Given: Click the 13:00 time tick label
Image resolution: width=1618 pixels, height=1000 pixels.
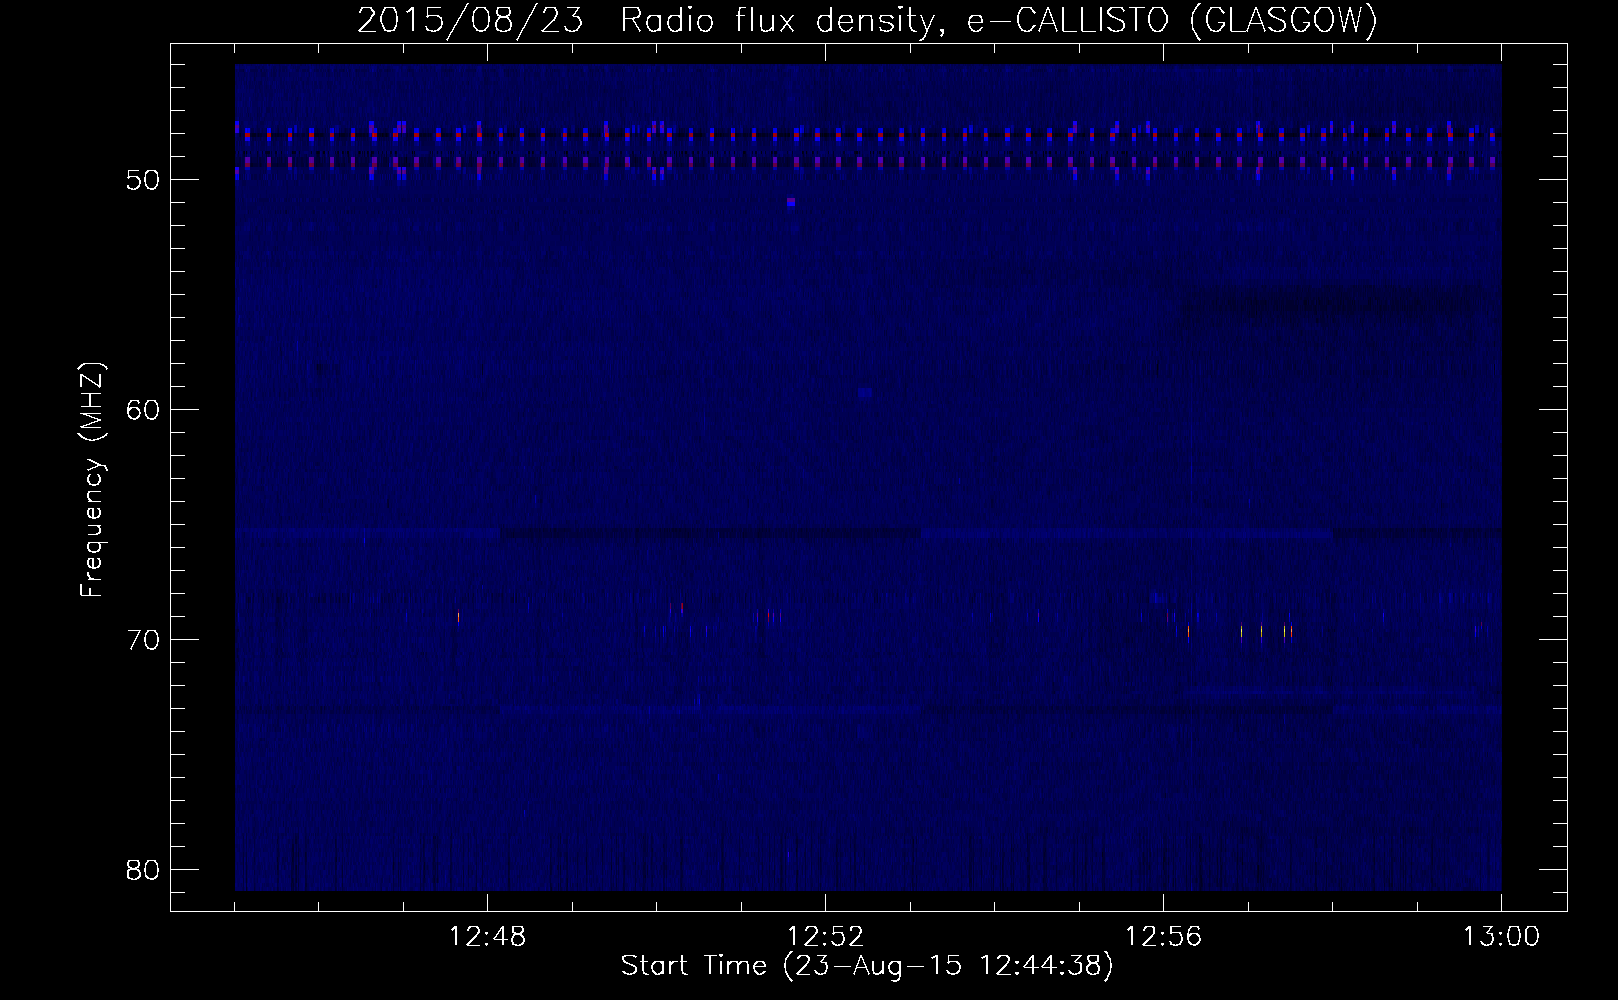Looking at the screenshot, I should [x=1501, y=937].
